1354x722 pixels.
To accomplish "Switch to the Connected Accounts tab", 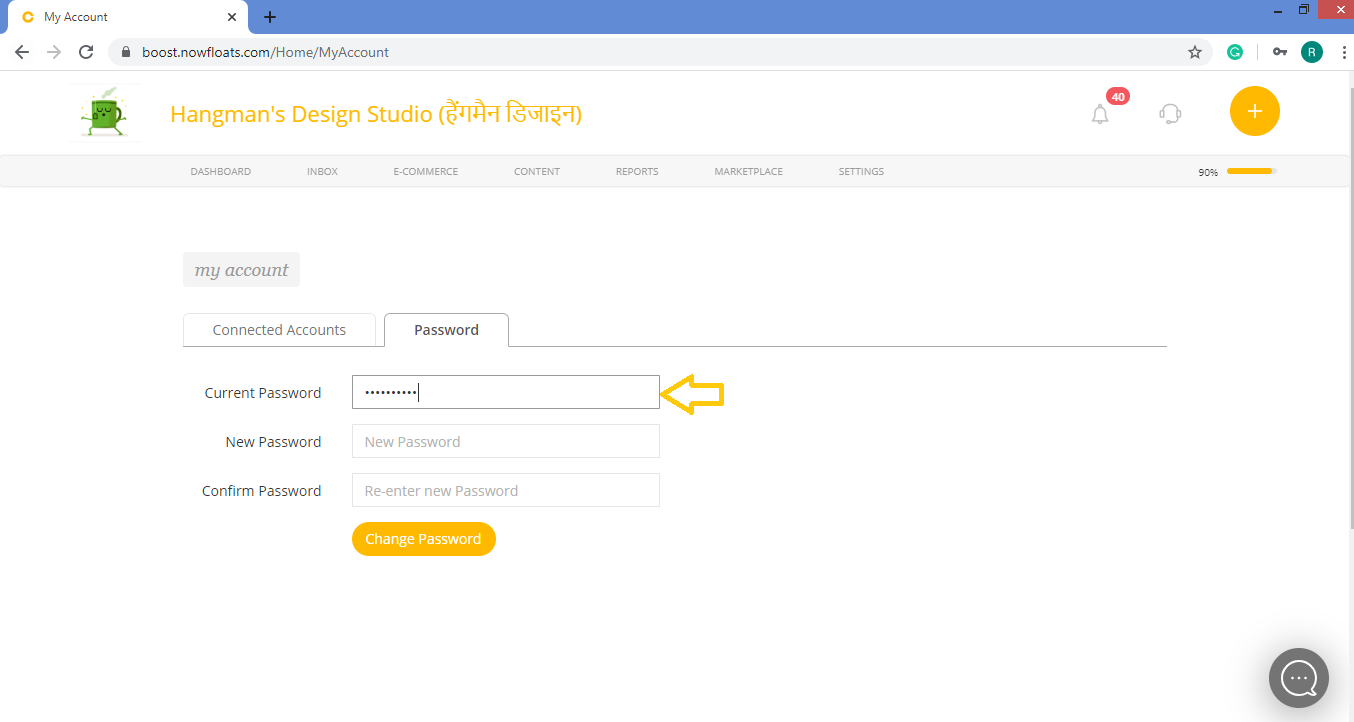I will pyautogui.click(x=279, y=329).
